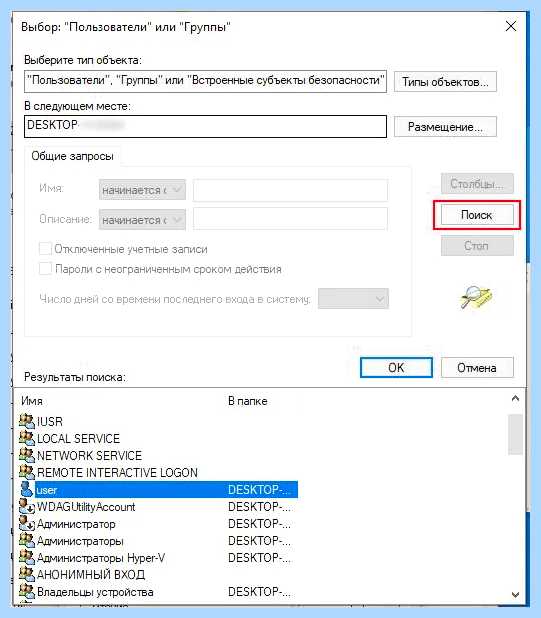Click the REMOTE INTERACTIVE LOGON group icon
Viewport: 541px width, 618px height.
coord(27,472)
